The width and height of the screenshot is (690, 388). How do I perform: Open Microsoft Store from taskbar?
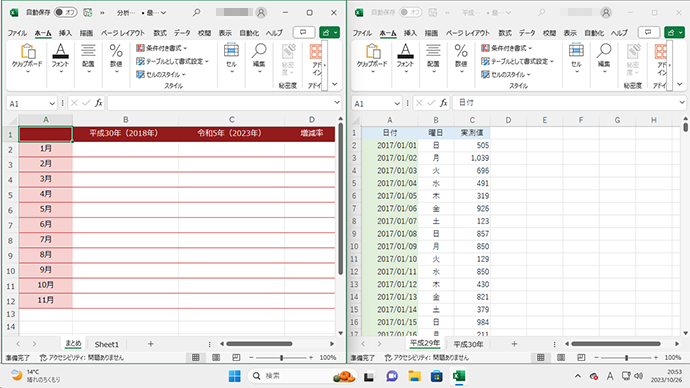437,376
